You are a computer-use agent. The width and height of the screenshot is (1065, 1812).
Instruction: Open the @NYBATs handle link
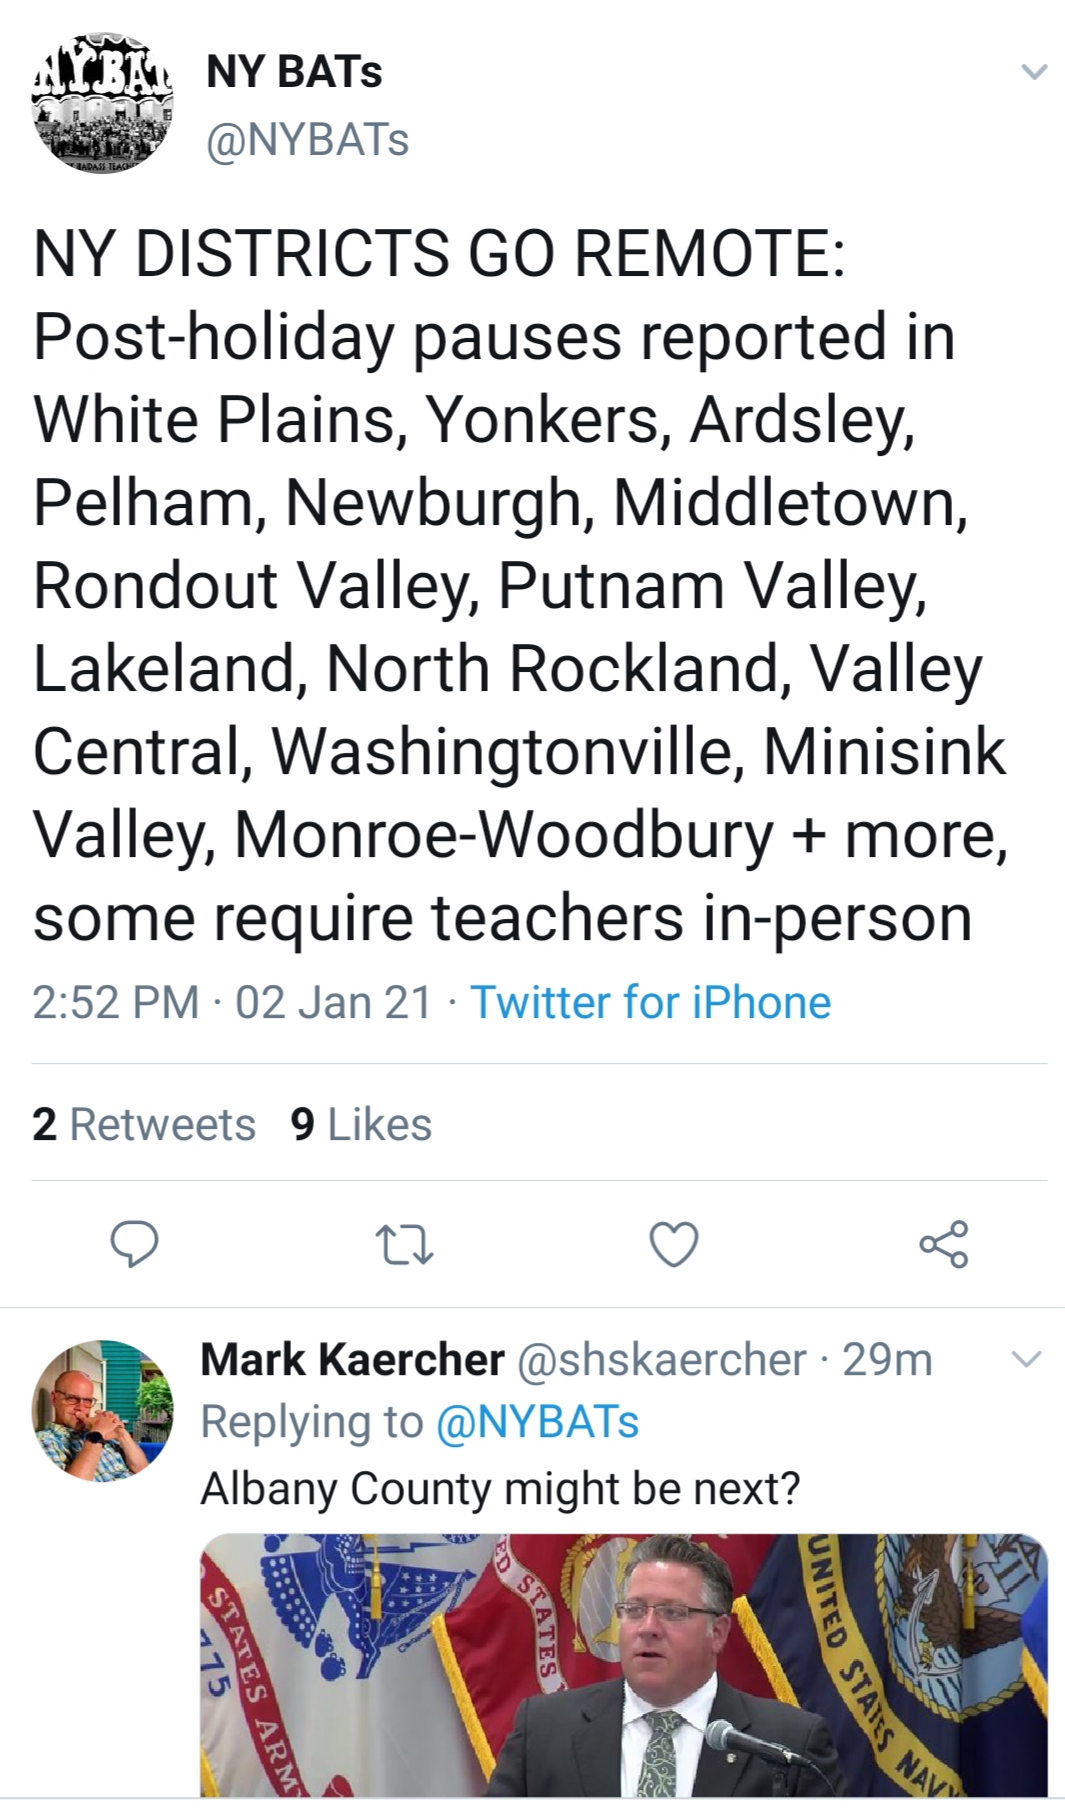305,140
